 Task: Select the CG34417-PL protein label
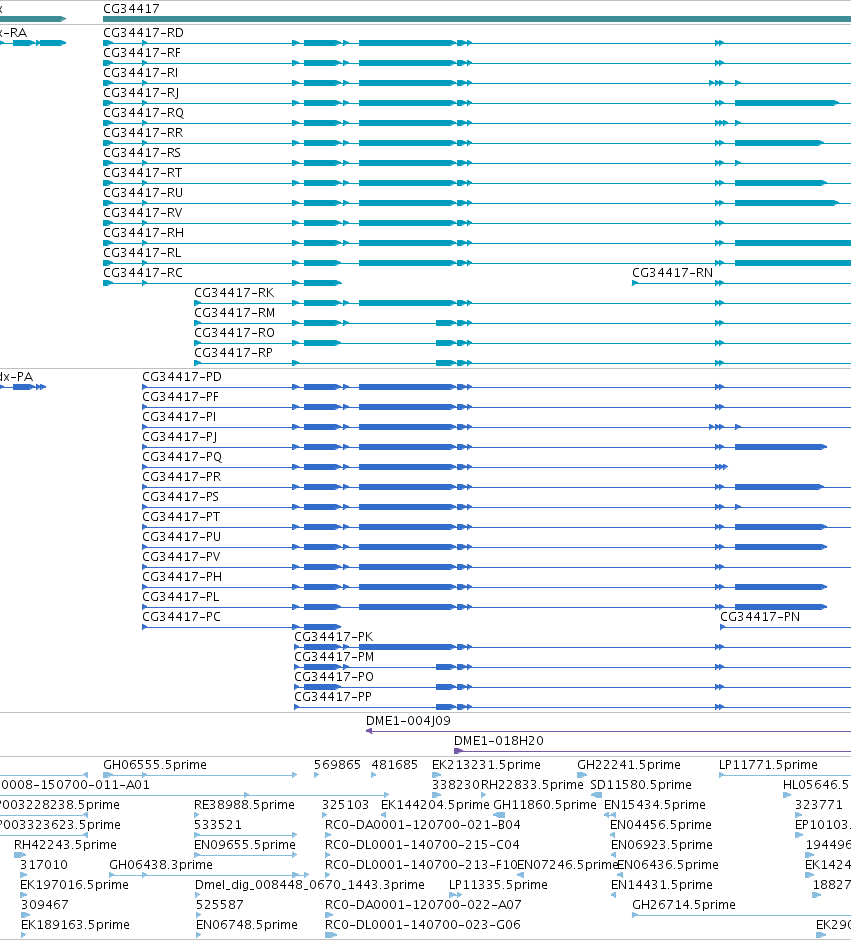(x=180, y=596)
